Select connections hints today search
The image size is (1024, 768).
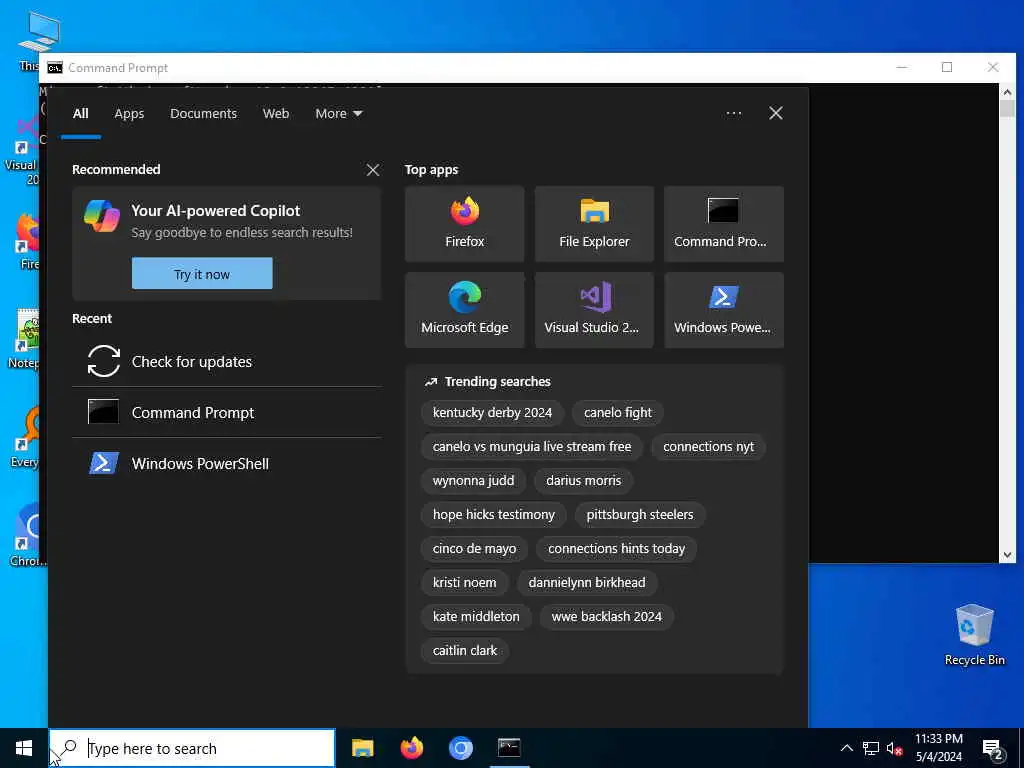[616, 549]
